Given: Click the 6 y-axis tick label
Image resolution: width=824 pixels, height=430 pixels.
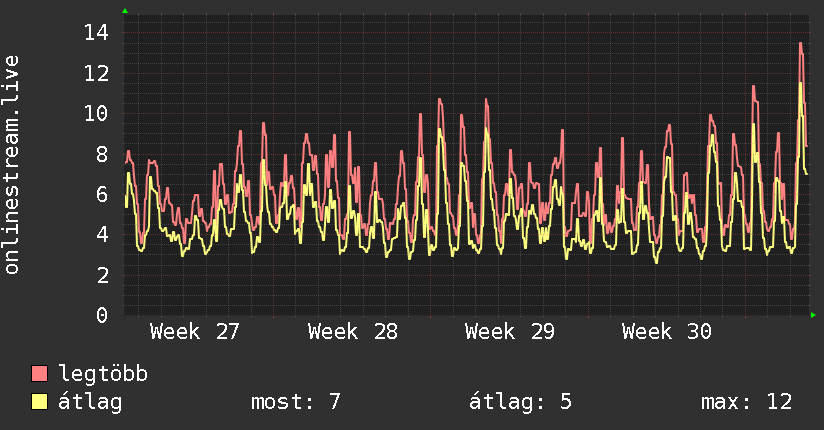Looking at the screenshot, I should [102, 194].
